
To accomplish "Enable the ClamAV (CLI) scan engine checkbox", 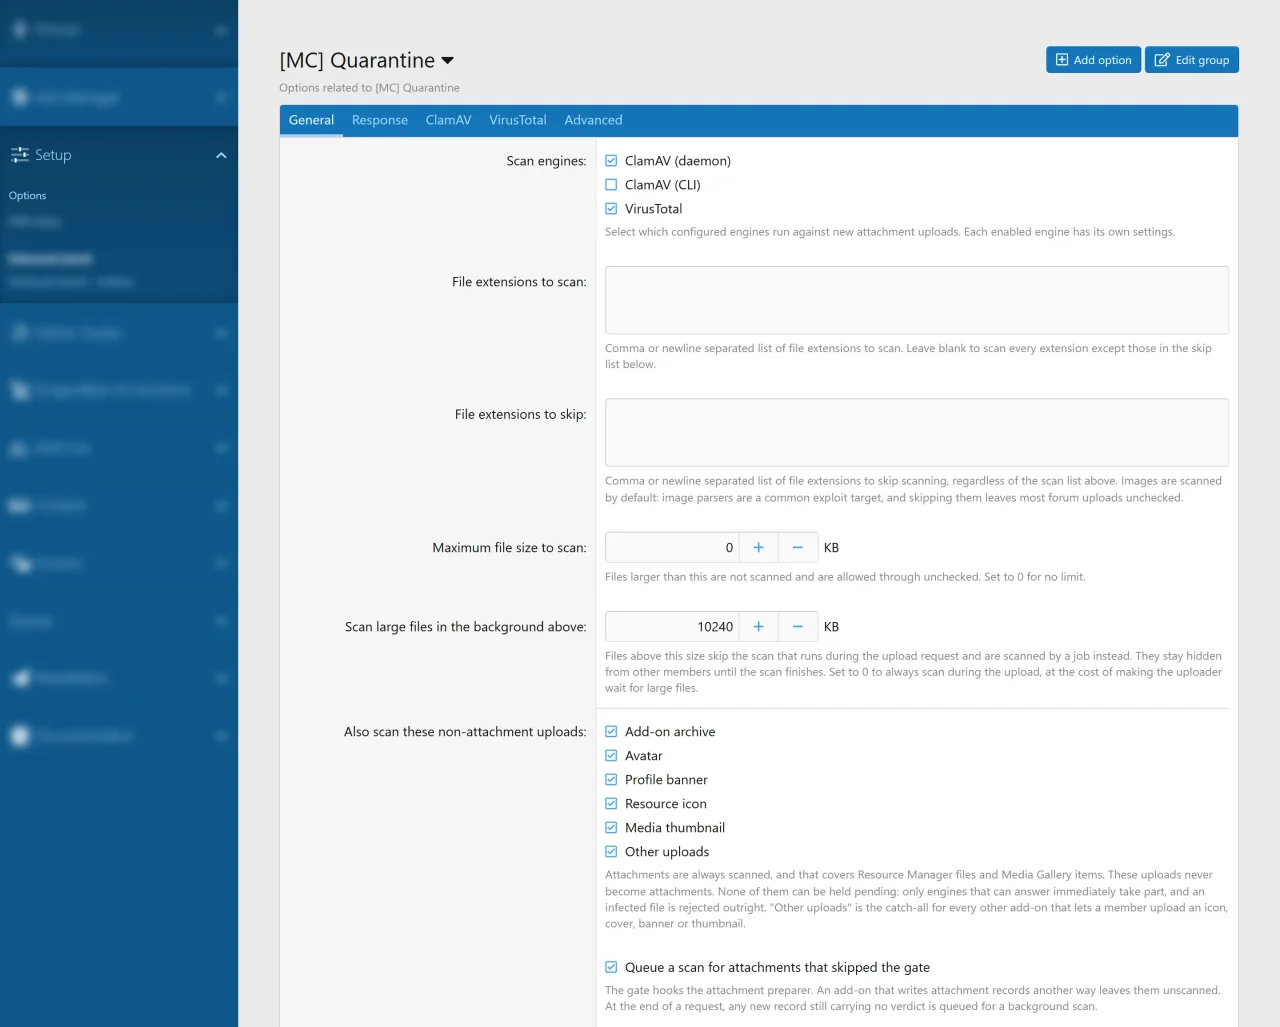I will click(611, 185).
